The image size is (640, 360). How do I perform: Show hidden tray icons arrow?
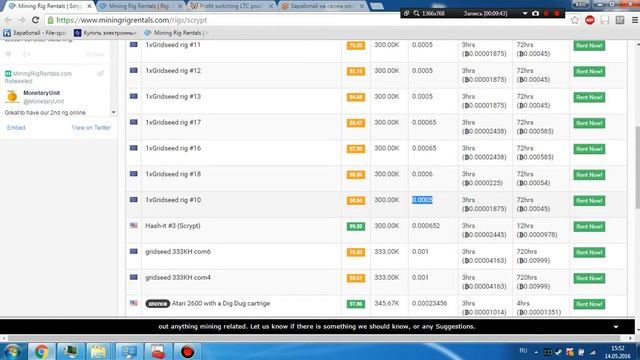[536, 352]
